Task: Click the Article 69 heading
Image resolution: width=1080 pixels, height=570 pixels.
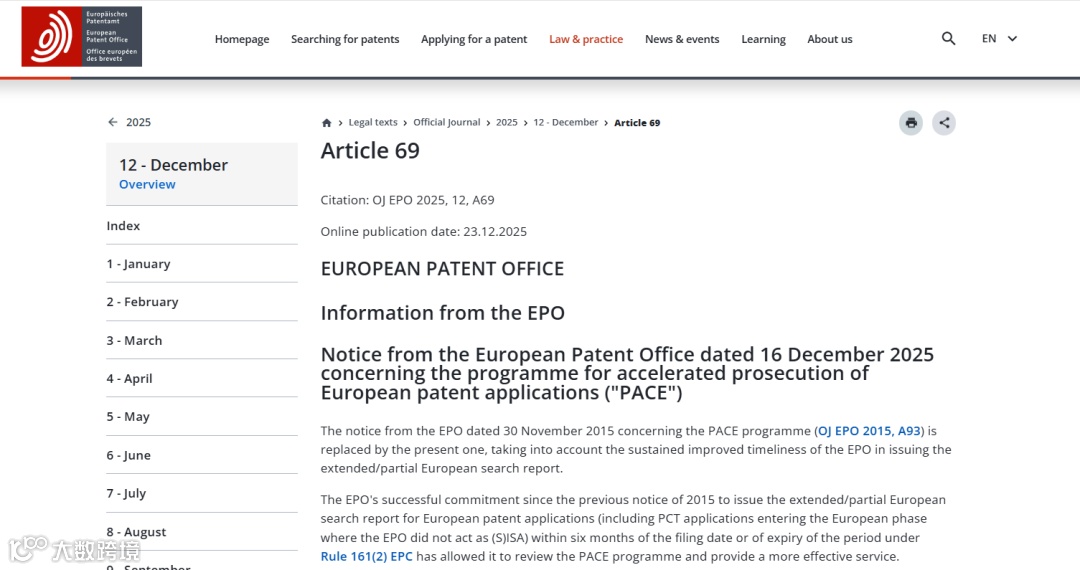Action: (x=370, y=151)
